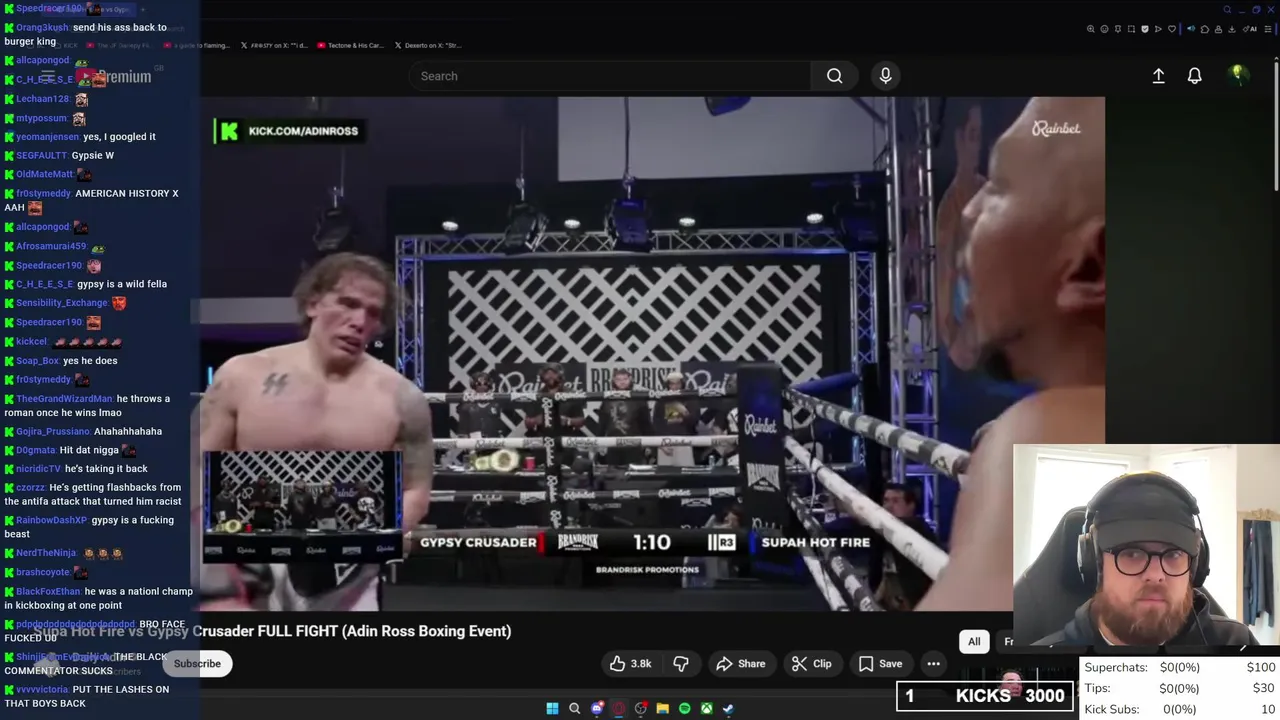
Task: Select the All filter chip
Action: [974, 641]
